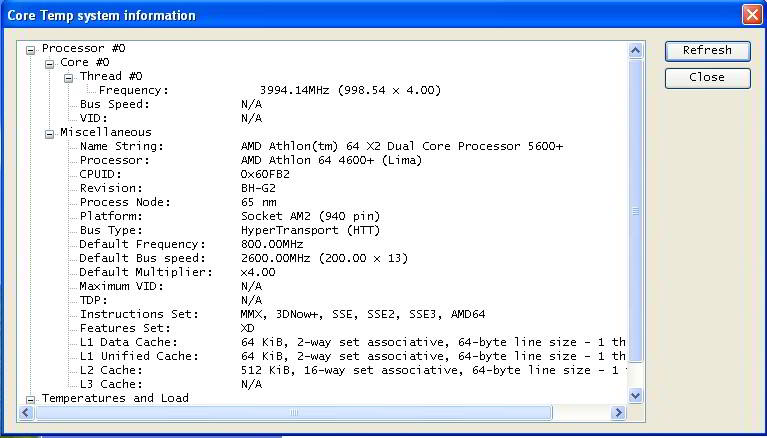The width and height of the screenshot is (767, 438).
Task: Select the Default Multiplier row
Action: (x=178, y=272)
